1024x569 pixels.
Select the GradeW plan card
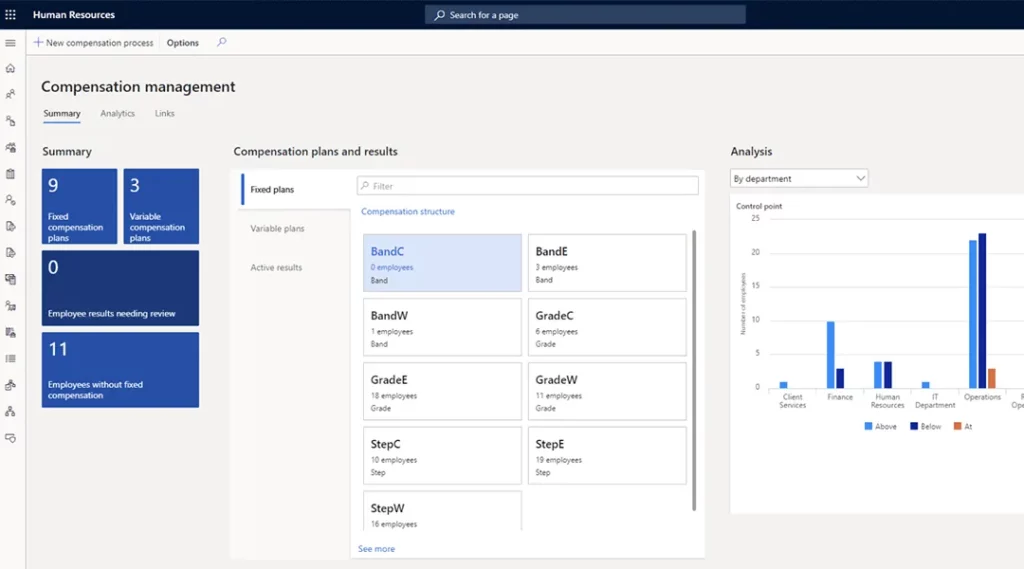pos(607,391)
